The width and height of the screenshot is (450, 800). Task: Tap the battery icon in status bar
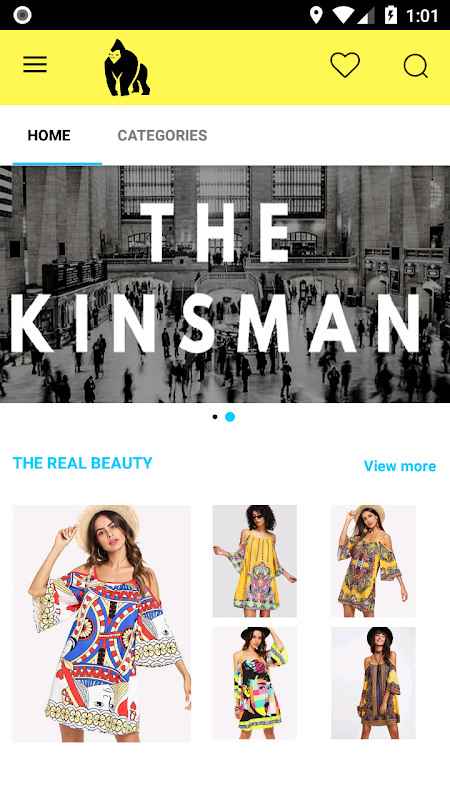click(391, 15)
